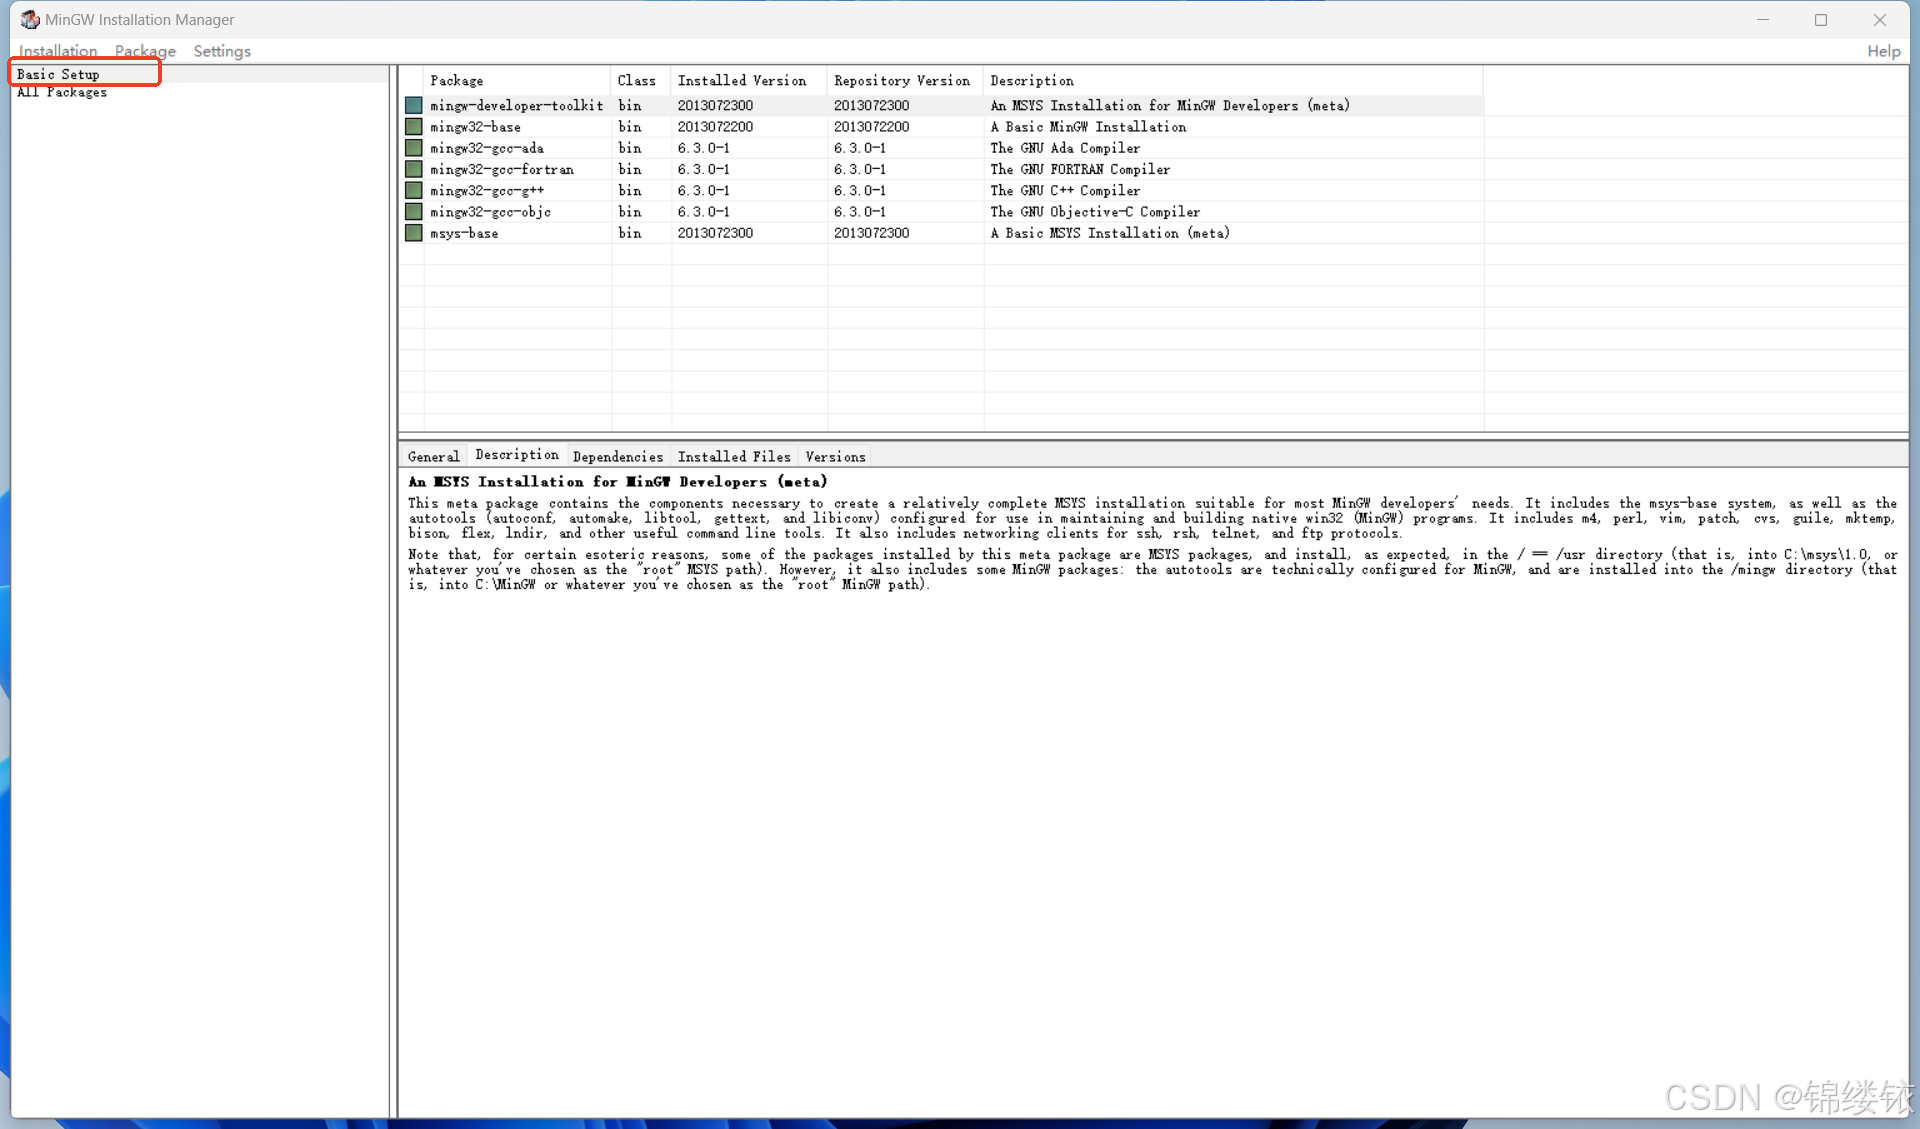The height and width of the screenshot is (1129, 1920).
Task: Sort by Repository Version column header
Action: pyautogui.click(x=901, y=80)
